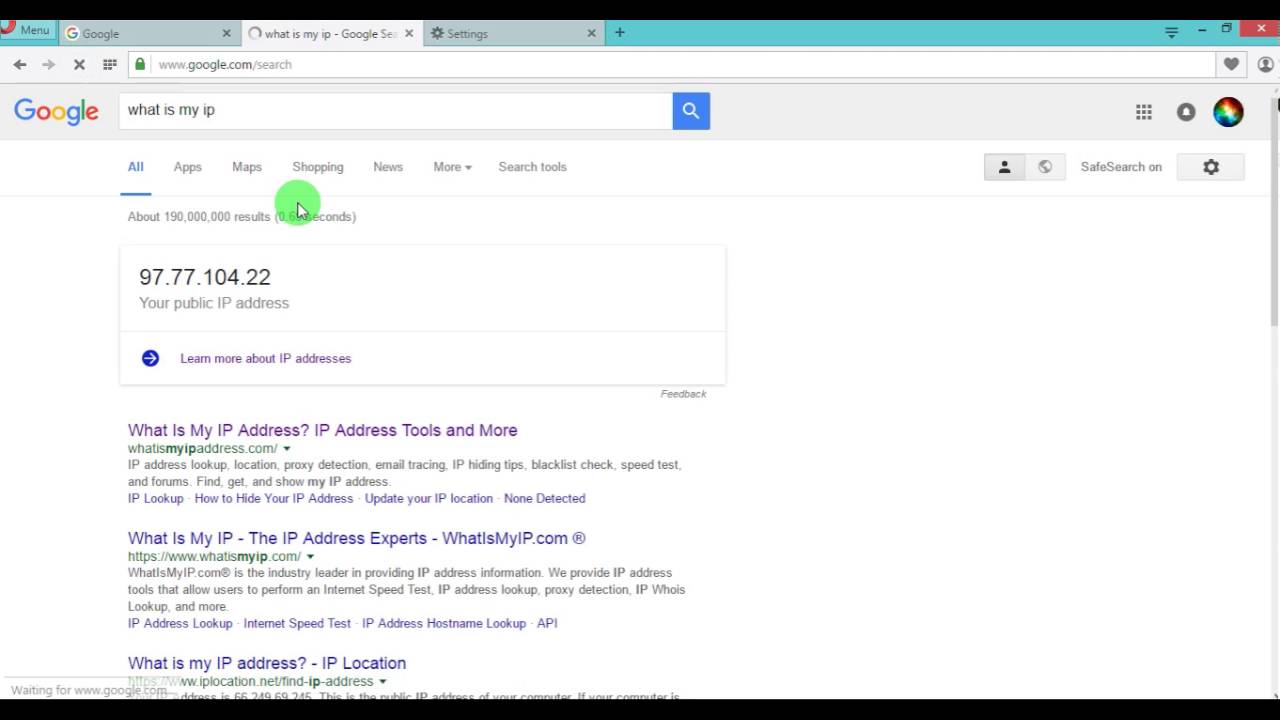
Task: Expand the More search categories dropdown
Action: coord(452,167)
